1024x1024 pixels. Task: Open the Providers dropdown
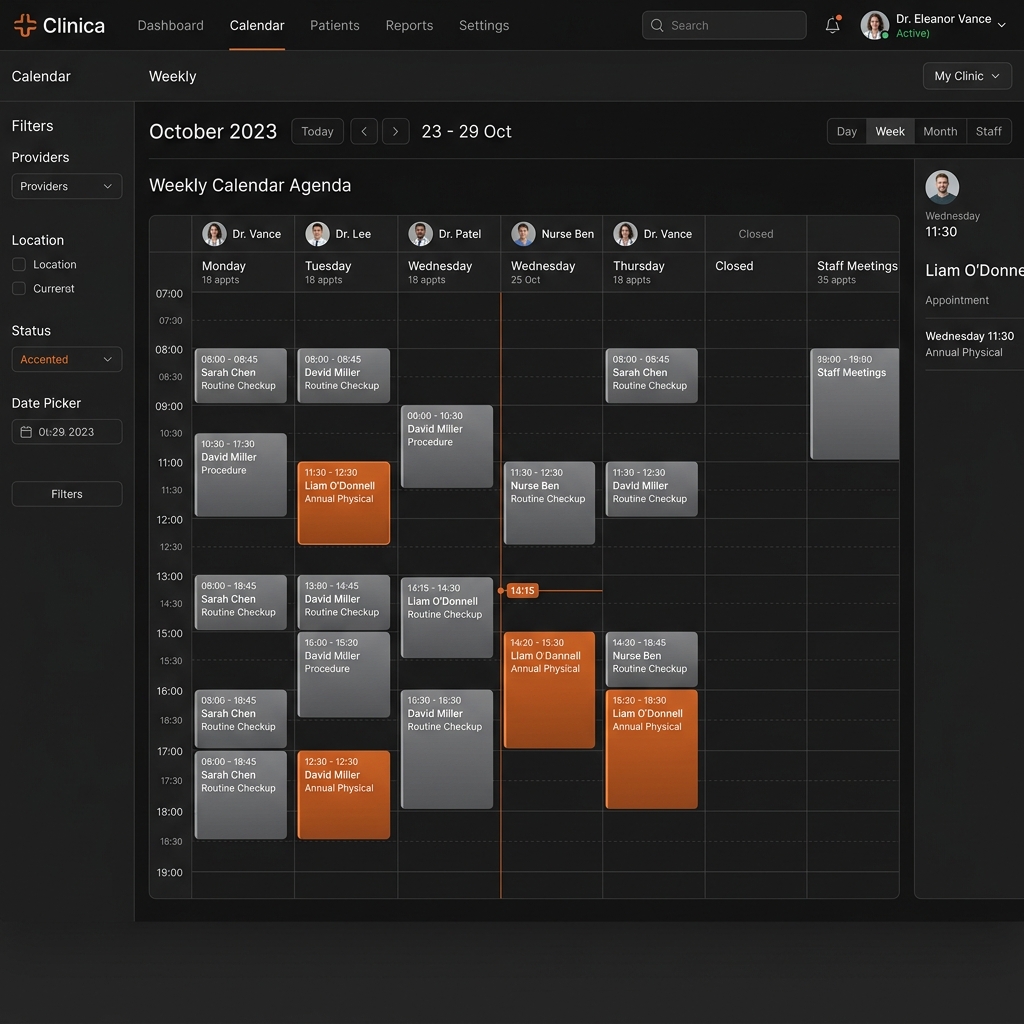click(x=67, y=186)
